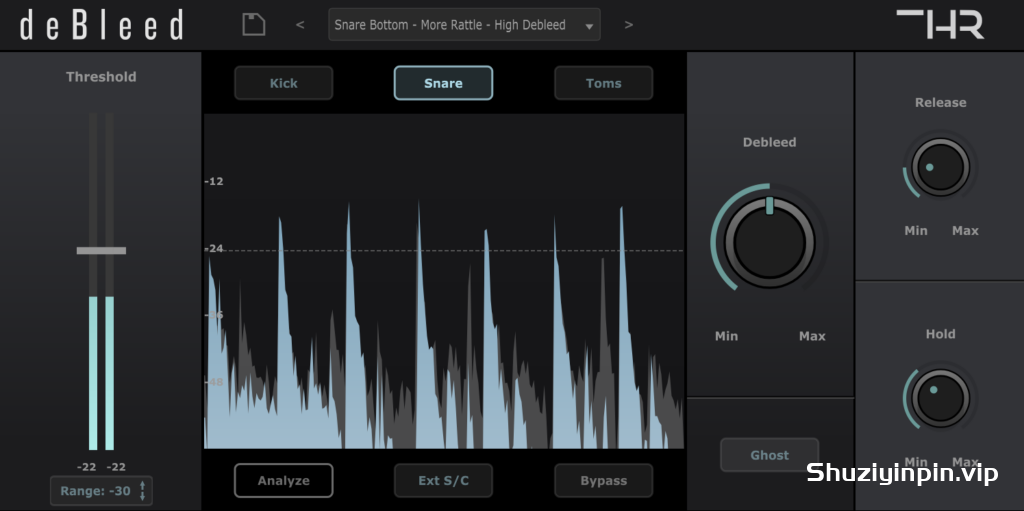Go to previous preset with left arrow
The width and height of the screenshot is (1024, 511).
click(x=300, y=25)
